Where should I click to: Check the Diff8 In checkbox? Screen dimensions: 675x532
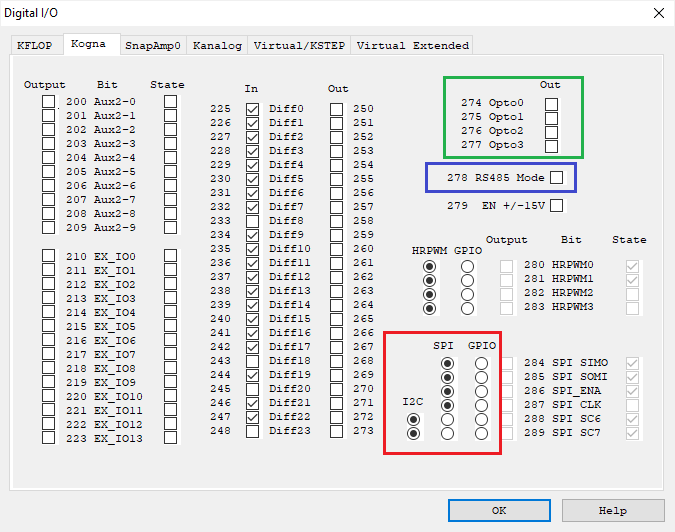[253, 221]
